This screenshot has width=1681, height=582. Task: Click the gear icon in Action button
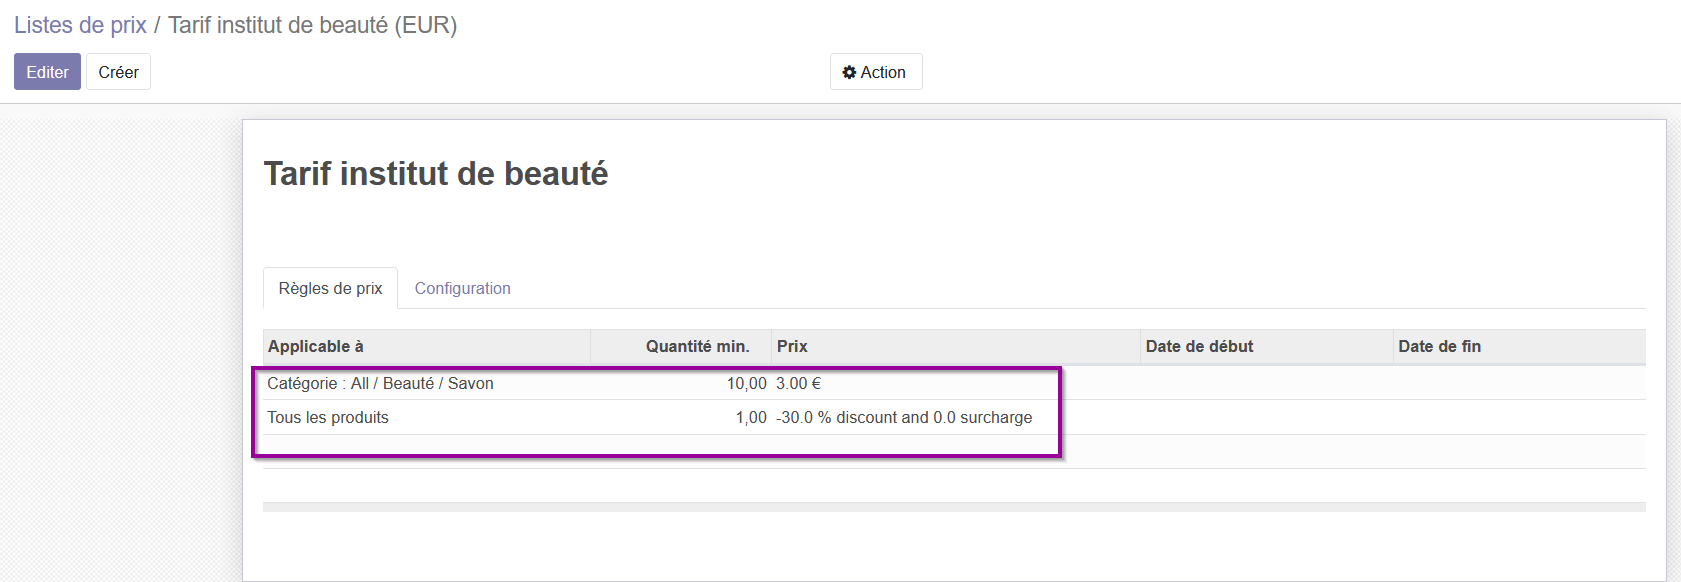(x=849, y=72)
